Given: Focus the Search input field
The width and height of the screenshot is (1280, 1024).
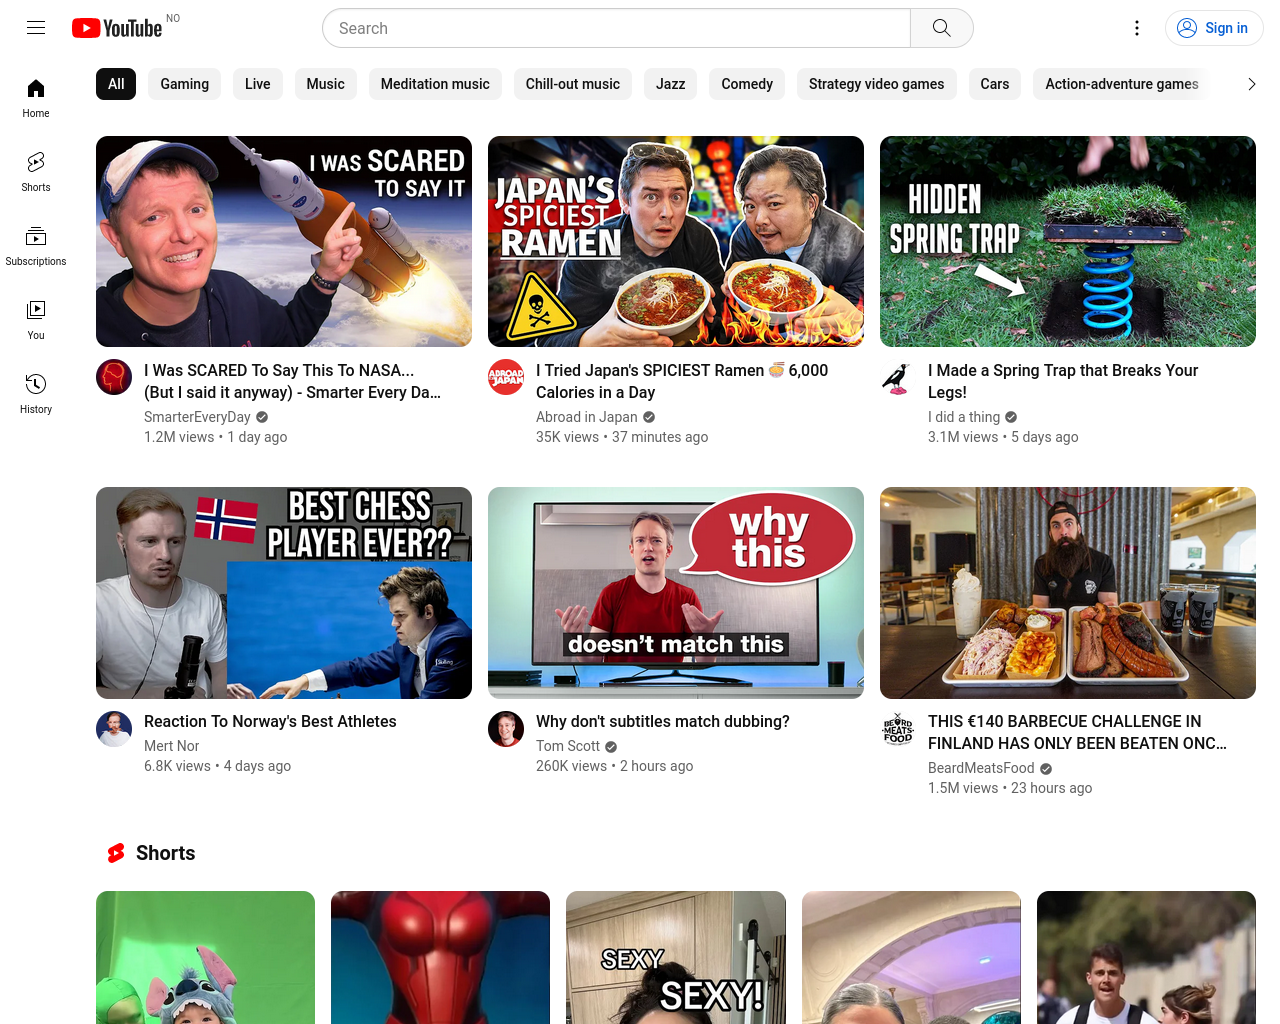Looking at the screenshot, I should (616, 28).
